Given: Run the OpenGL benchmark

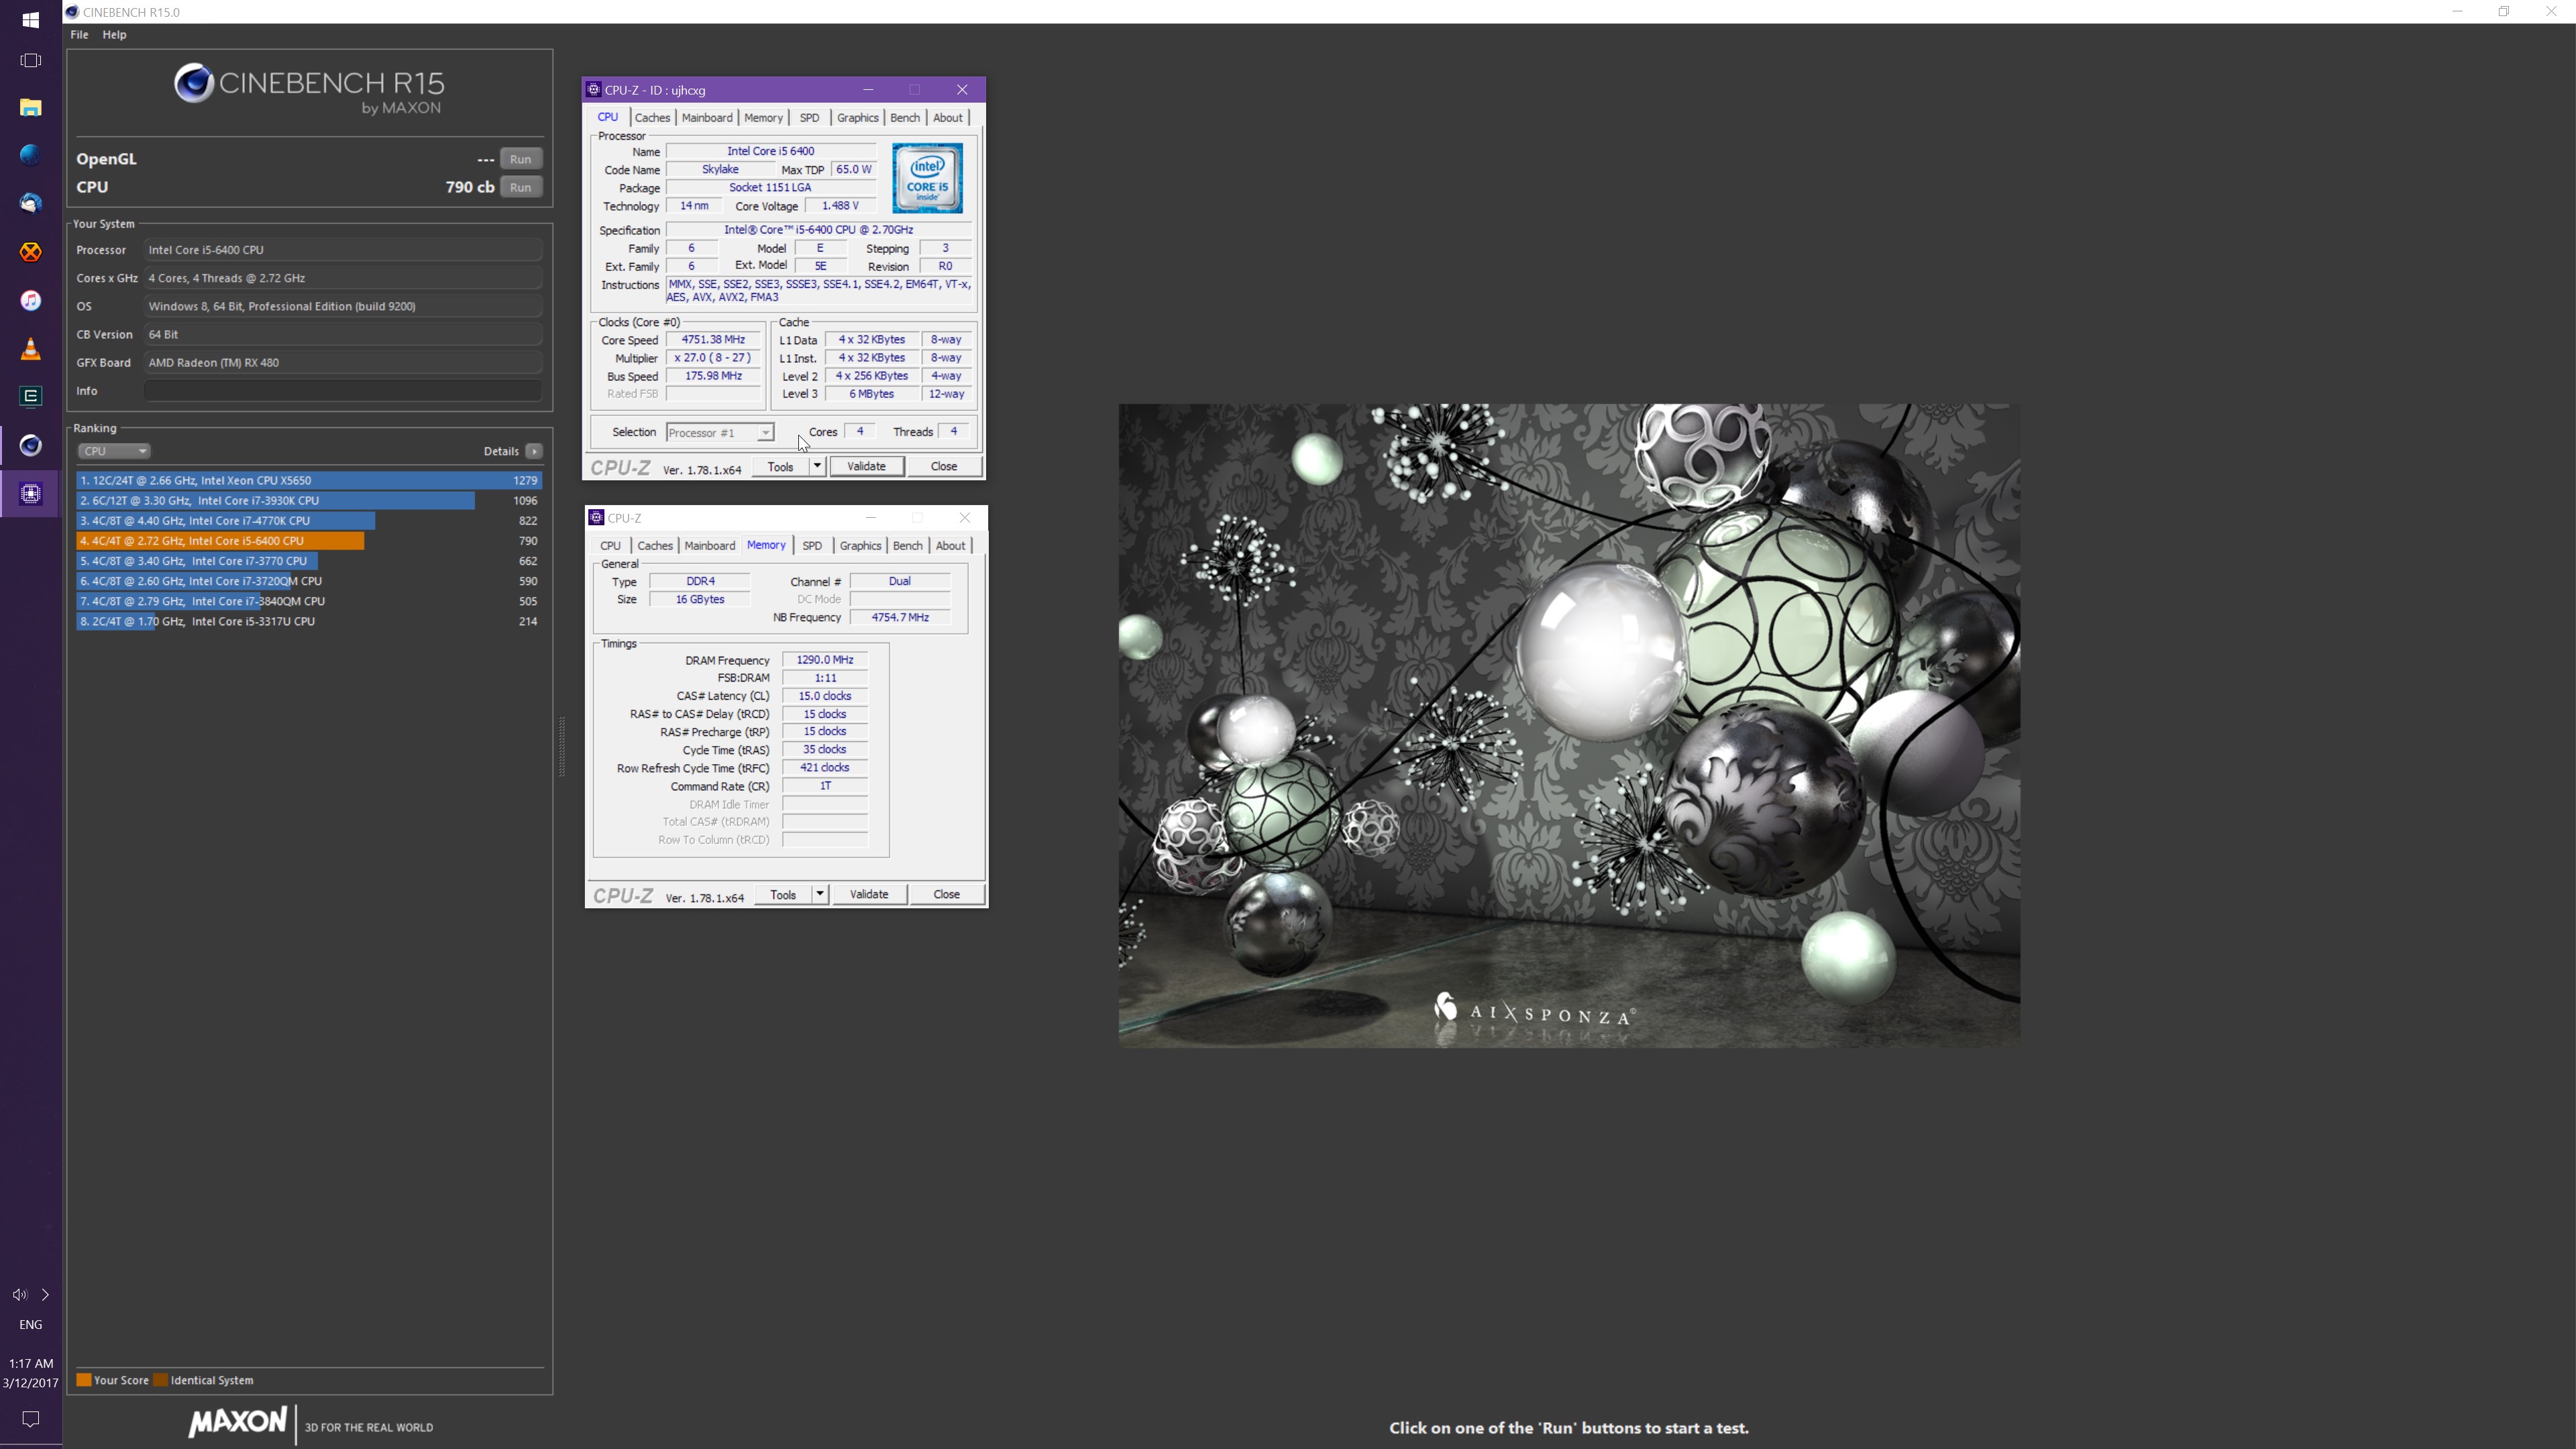Looking at the screenshot, I should pos(520,159).
